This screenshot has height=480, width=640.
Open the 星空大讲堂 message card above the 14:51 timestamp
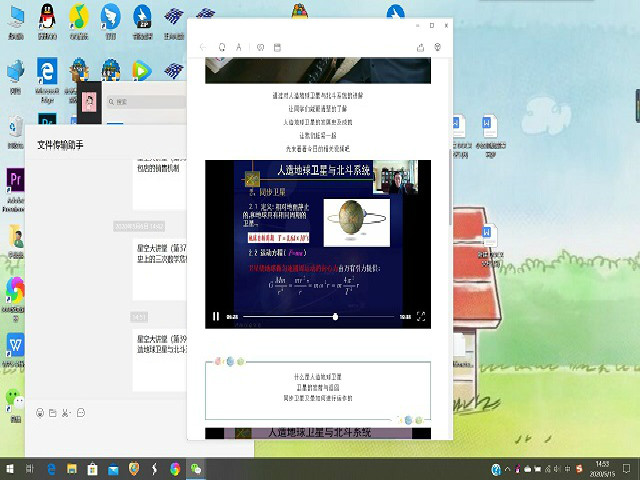[160, 269]
